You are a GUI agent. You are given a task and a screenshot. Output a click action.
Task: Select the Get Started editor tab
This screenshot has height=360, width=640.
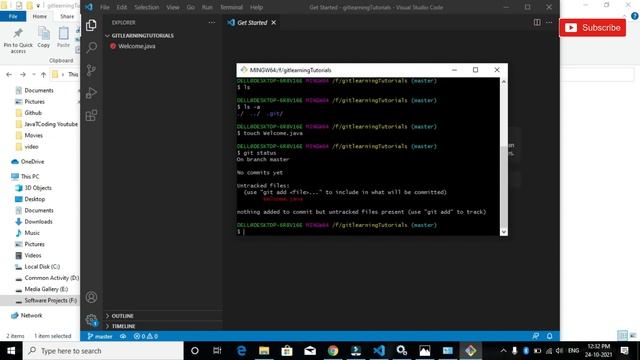[x=252, y=23]
